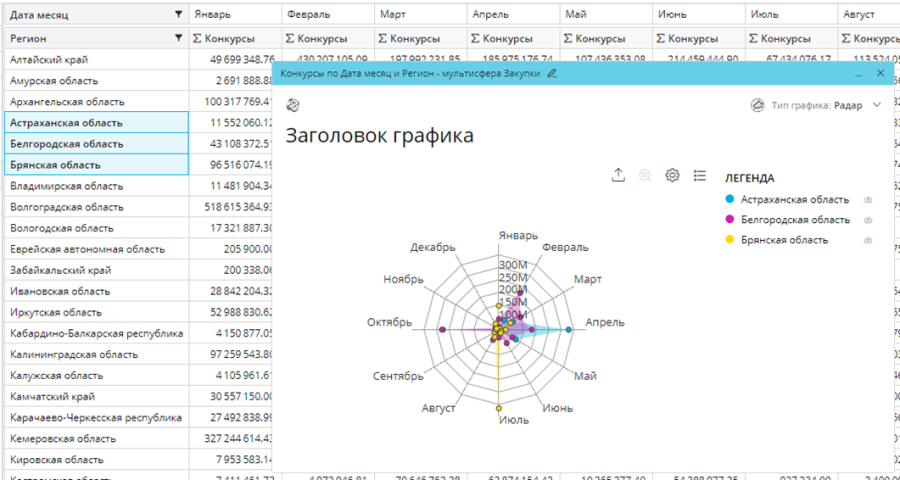
Task: Toggle visibility of the Белгородская область series
Action: pyautogui.click(x=868, y=220)
